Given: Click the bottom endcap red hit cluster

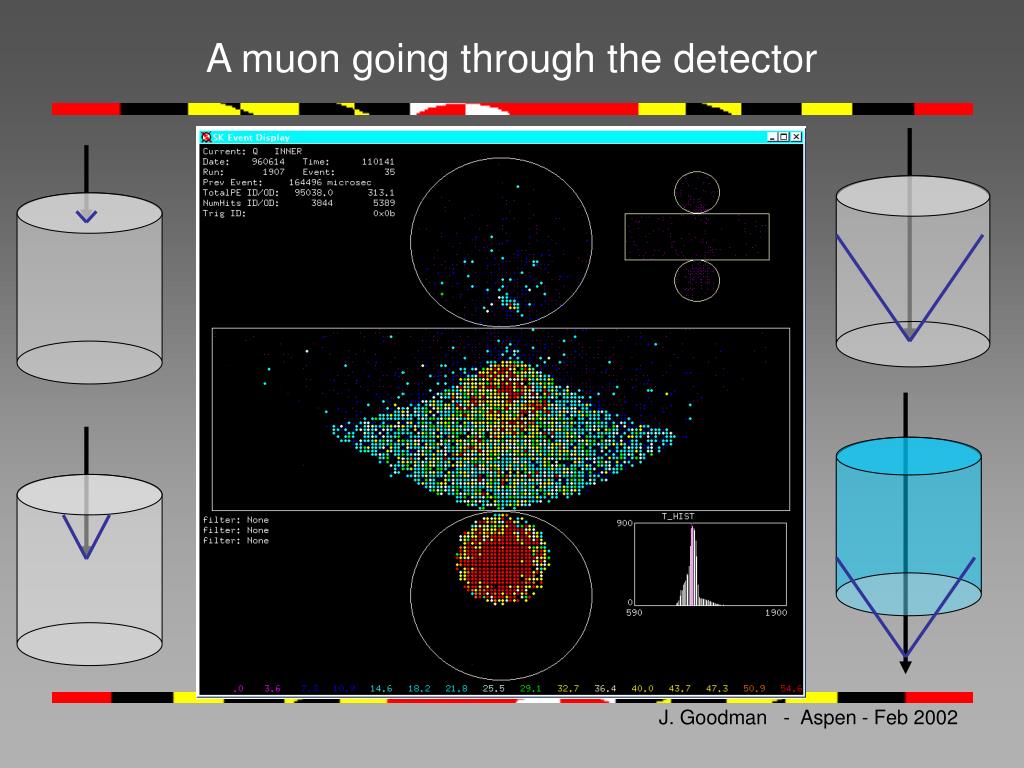Looking at the screenshot, I should pyautogui.click(x=502, y=559).
